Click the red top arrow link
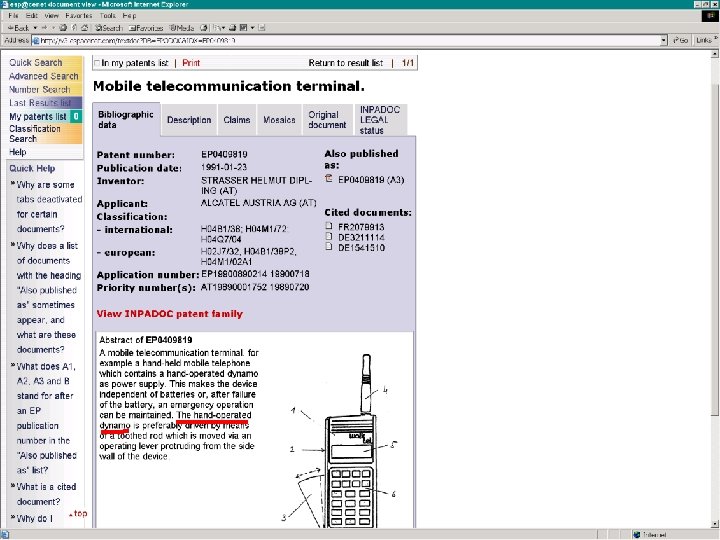 click(78, 513)
